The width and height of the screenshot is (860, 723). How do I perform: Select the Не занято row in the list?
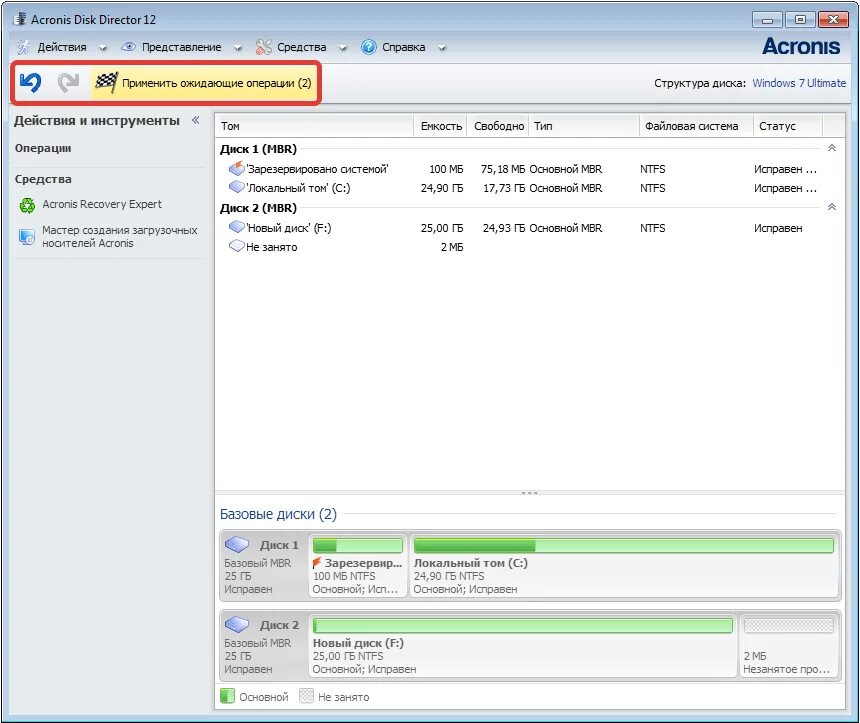(523, 247)
